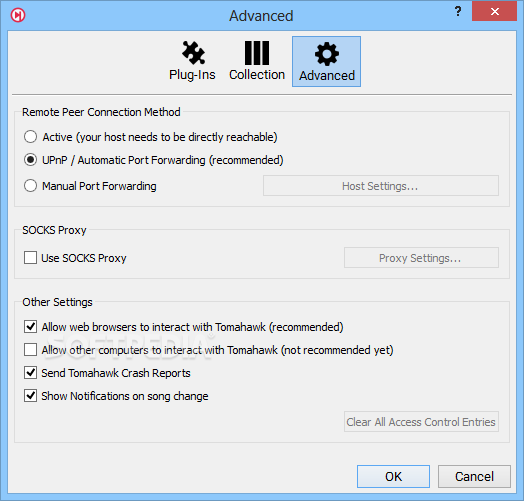Select Active connection method radio button
The height and width of the screenshot is (501, 524).
click(x=30, y=137)
